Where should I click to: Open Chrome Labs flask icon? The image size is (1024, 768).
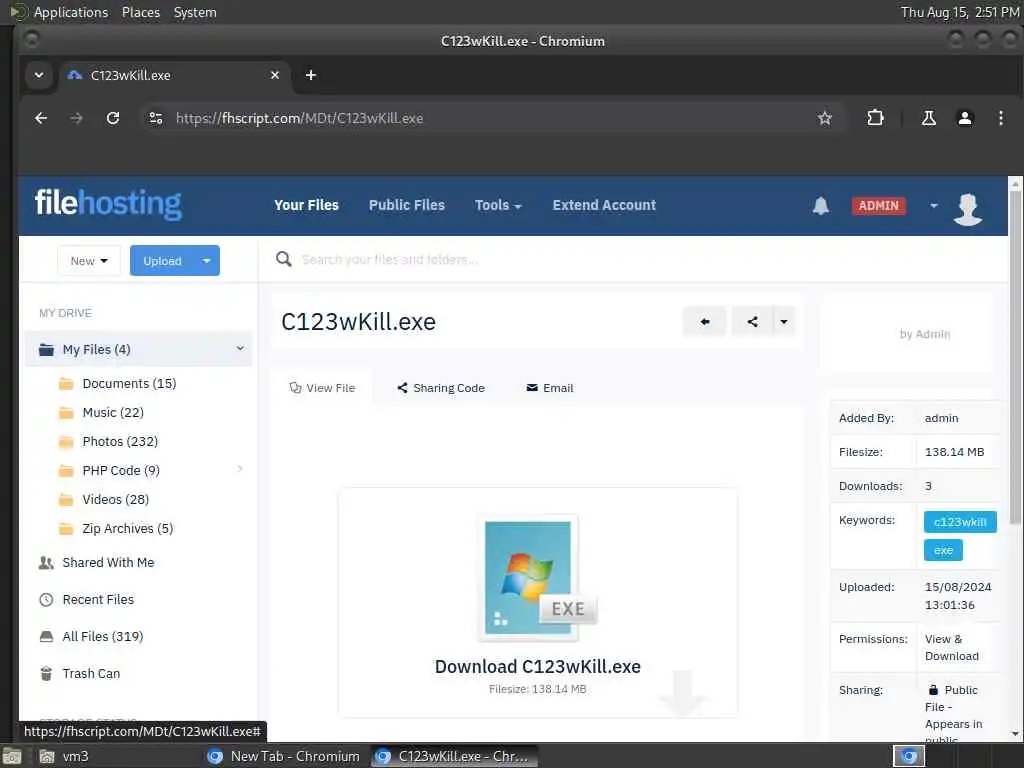point(929,118)
